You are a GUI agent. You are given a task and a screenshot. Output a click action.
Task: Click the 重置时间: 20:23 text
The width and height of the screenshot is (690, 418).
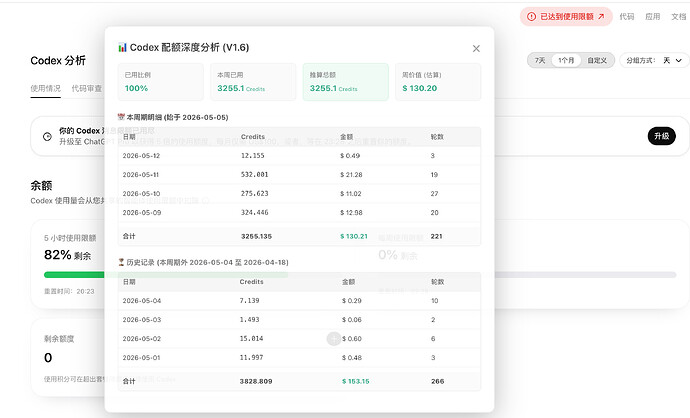click(x=69, y=291)
